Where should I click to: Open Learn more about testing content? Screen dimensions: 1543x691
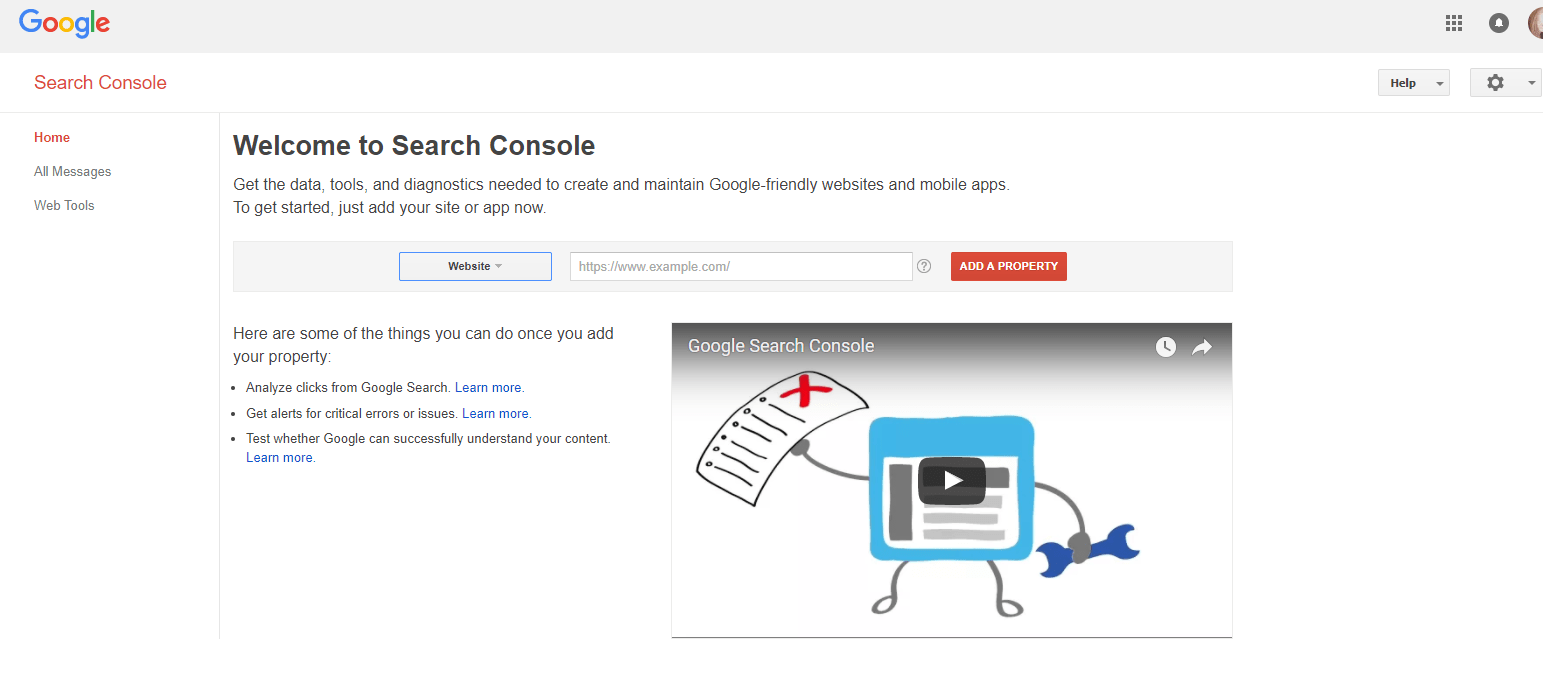279,458
